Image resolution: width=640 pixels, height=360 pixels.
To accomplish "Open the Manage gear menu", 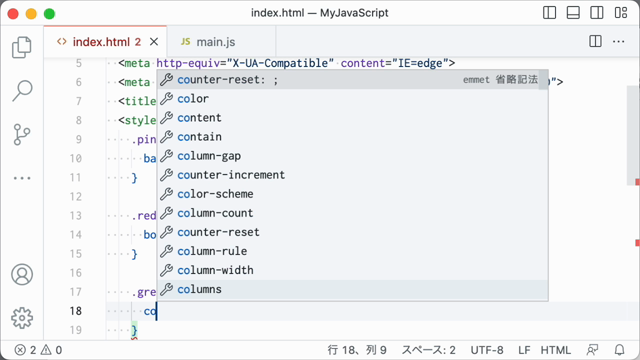I will pyautogui.click(x=22, y=318).
